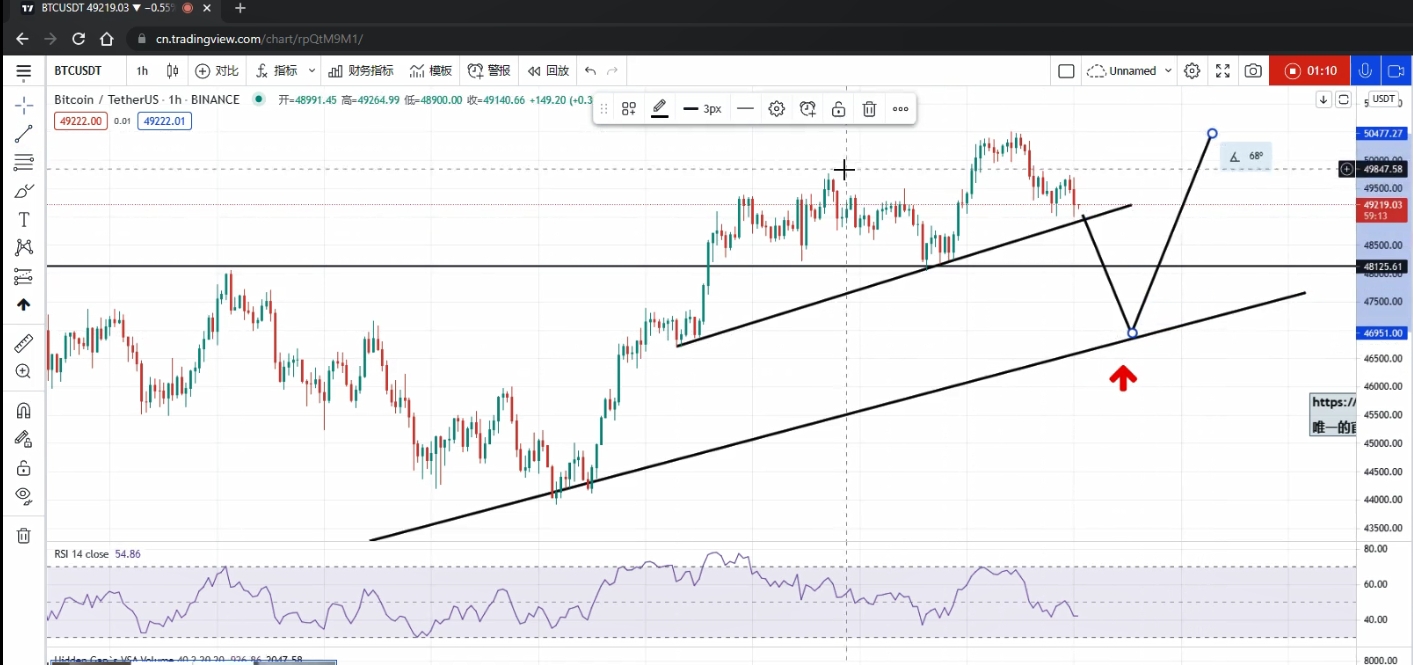Open the chart patterns tool
This screenshot has height=665, width=1413.
point(23,247)
